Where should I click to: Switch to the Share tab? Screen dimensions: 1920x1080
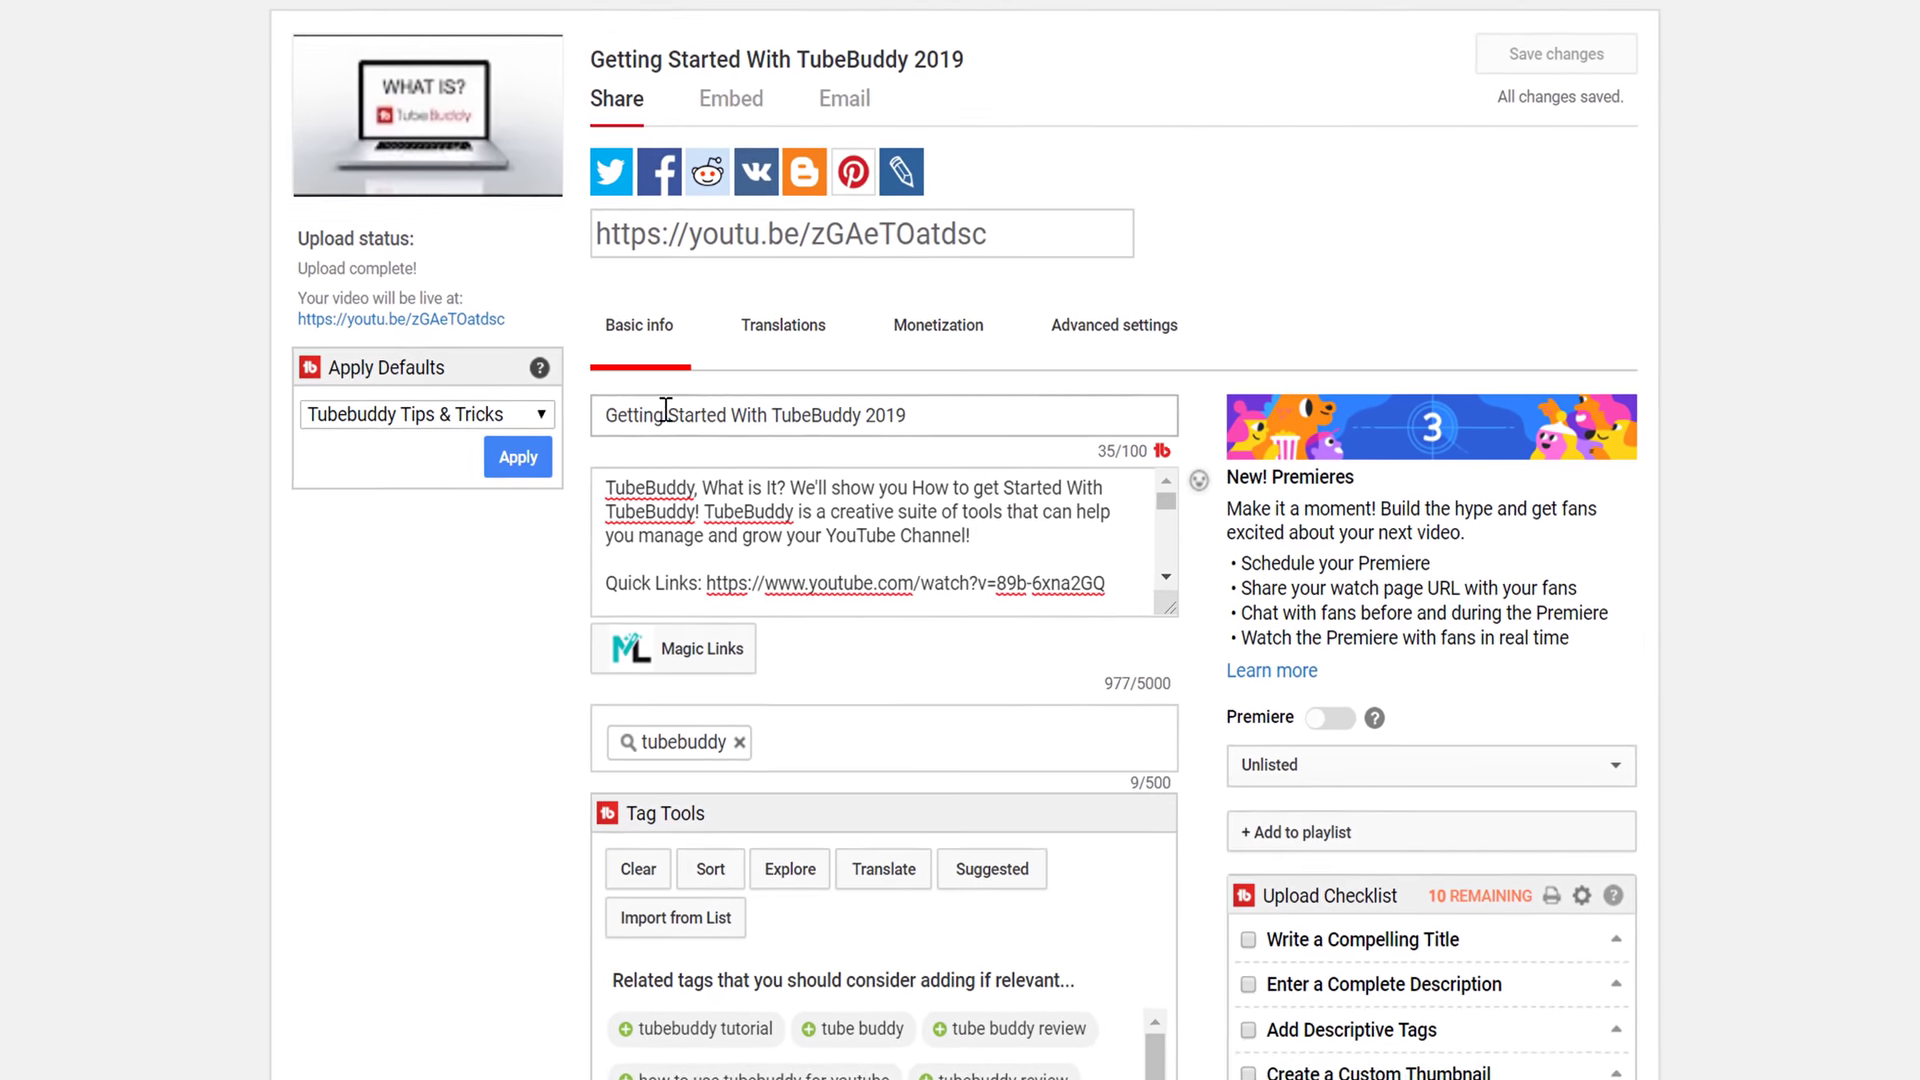pos(617,99)
